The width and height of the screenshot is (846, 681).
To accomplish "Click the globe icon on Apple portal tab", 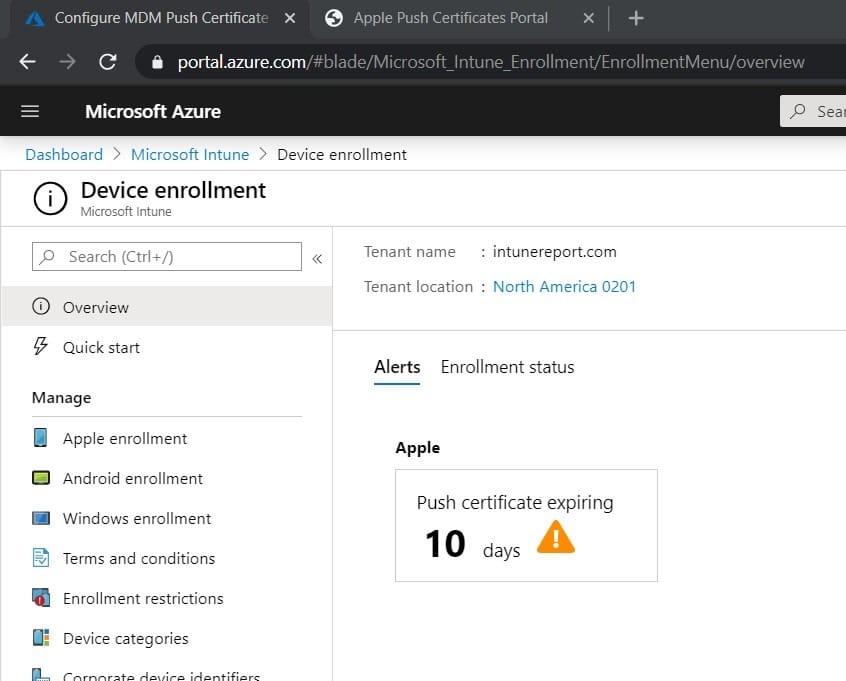I will [x=334, y=18].
